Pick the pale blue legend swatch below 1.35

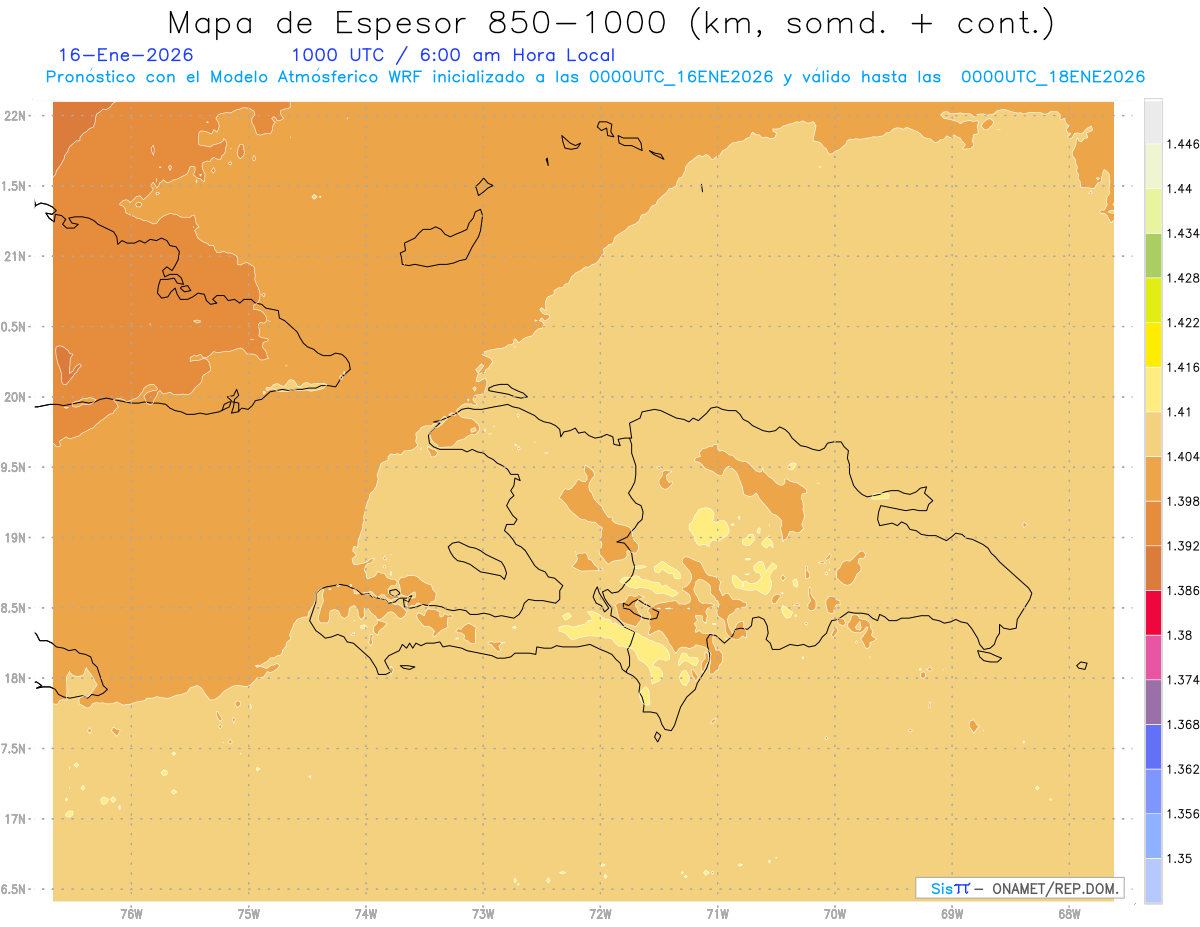(1153, 881)
